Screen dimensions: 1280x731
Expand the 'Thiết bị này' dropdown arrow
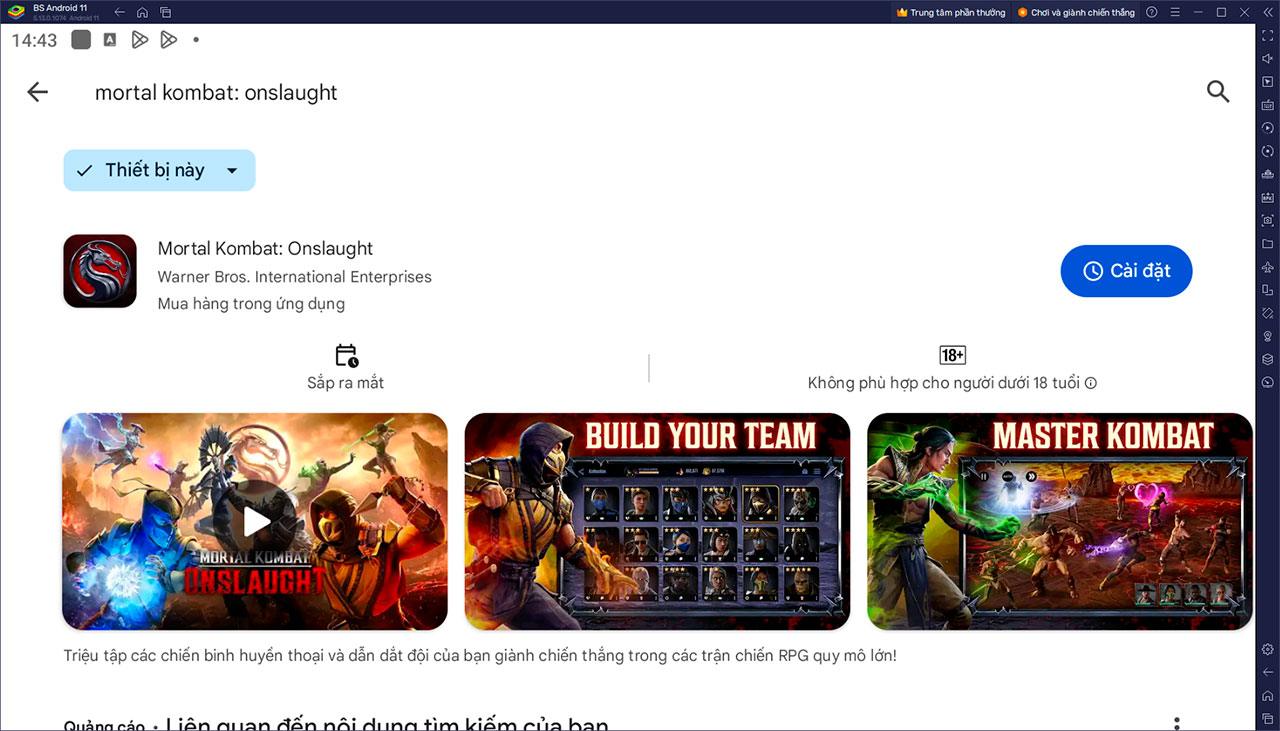click(232, 171)
